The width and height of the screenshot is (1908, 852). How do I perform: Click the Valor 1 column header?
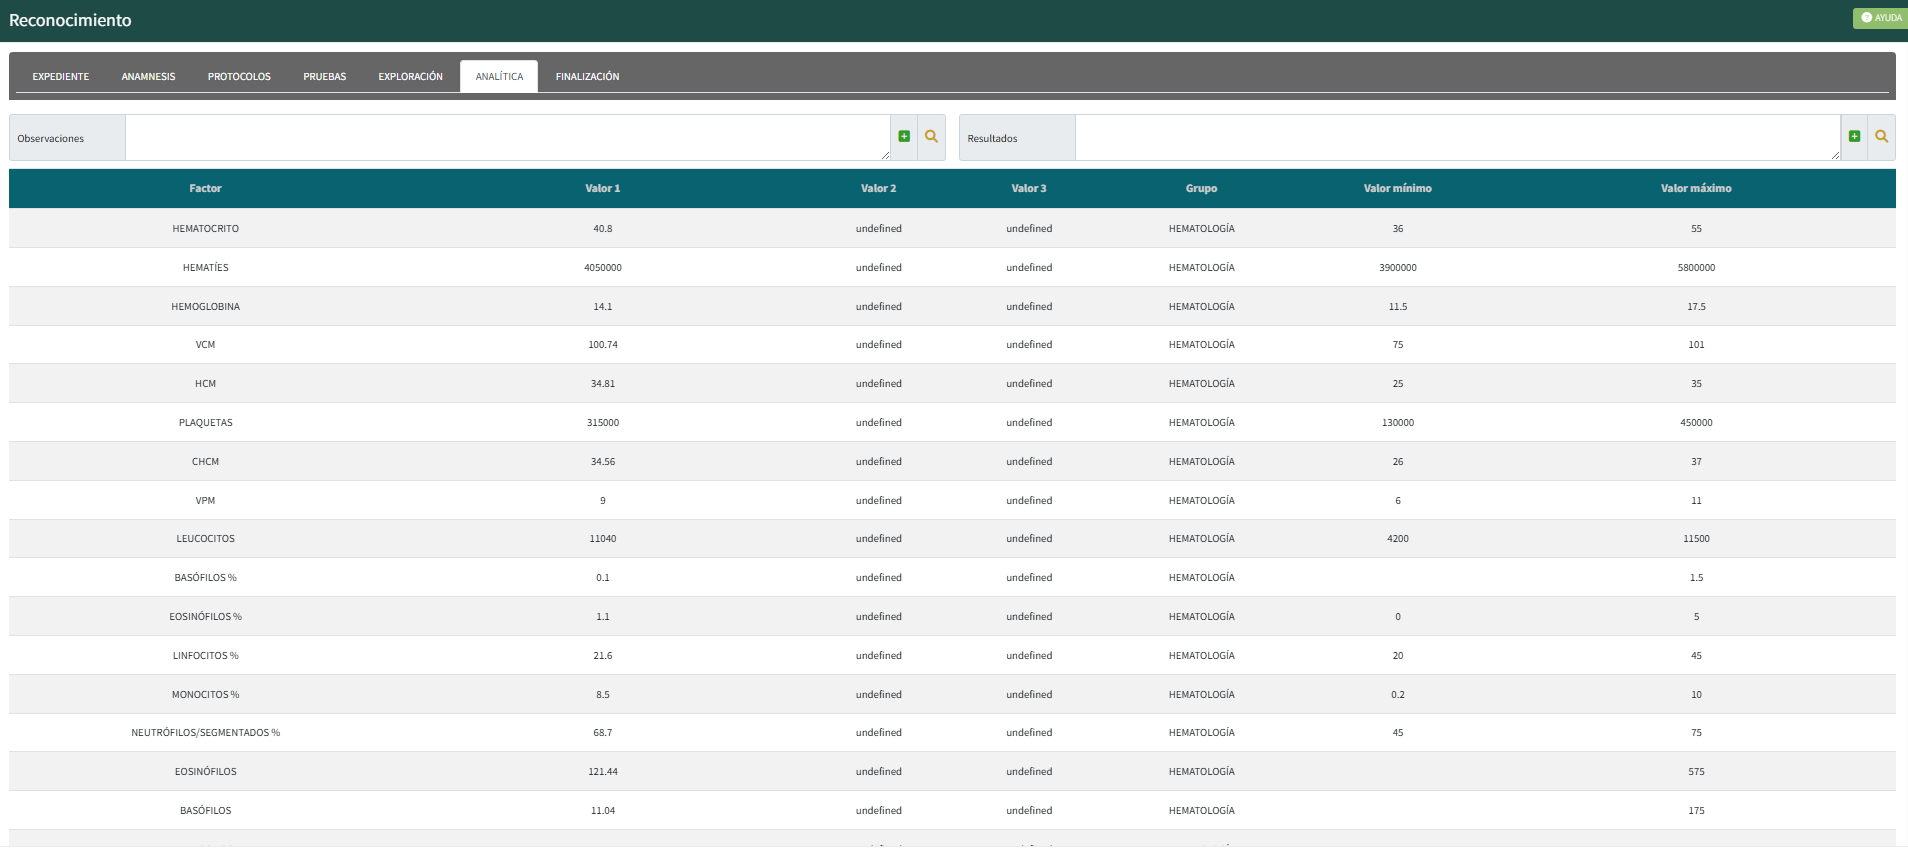(603, 188)
